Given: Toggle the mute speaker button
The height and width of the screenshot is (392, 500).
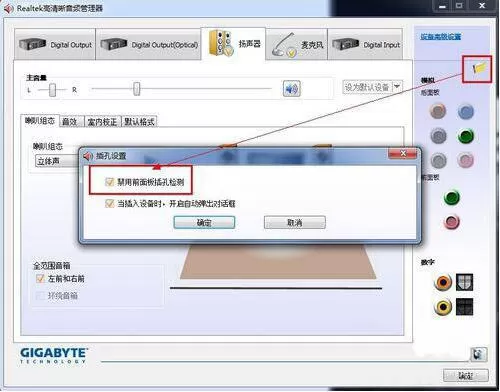Looking at the screenshot, I should pos(292,89).
